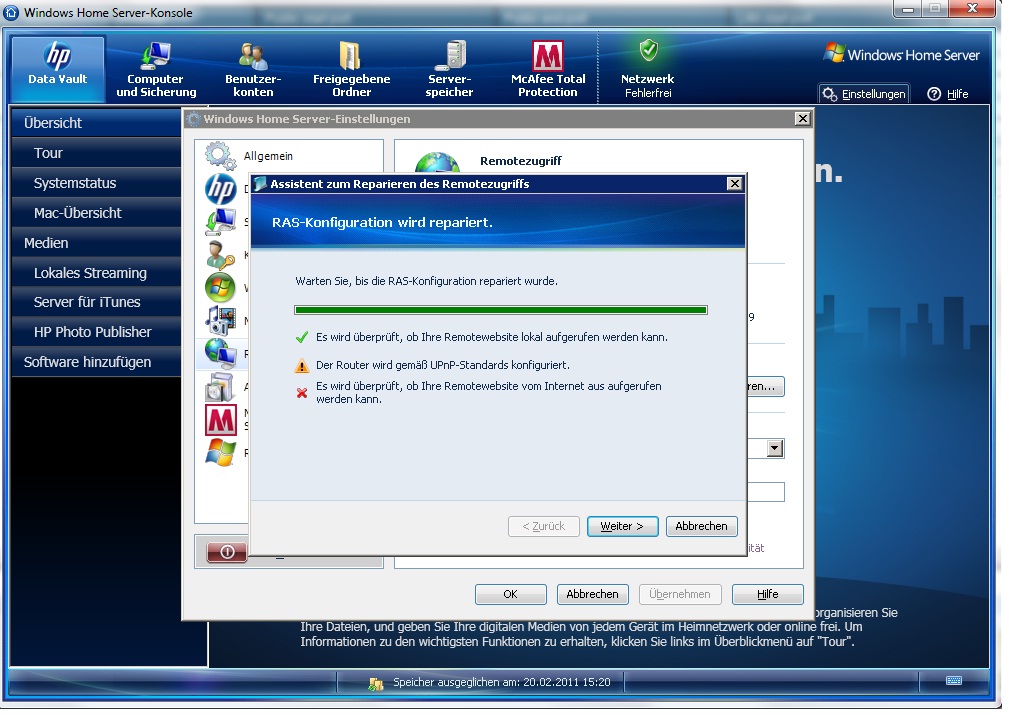The width and height of the screenshot is (1009, 717).
Task: Select the McAfee settings category icon
Action: 221,420
